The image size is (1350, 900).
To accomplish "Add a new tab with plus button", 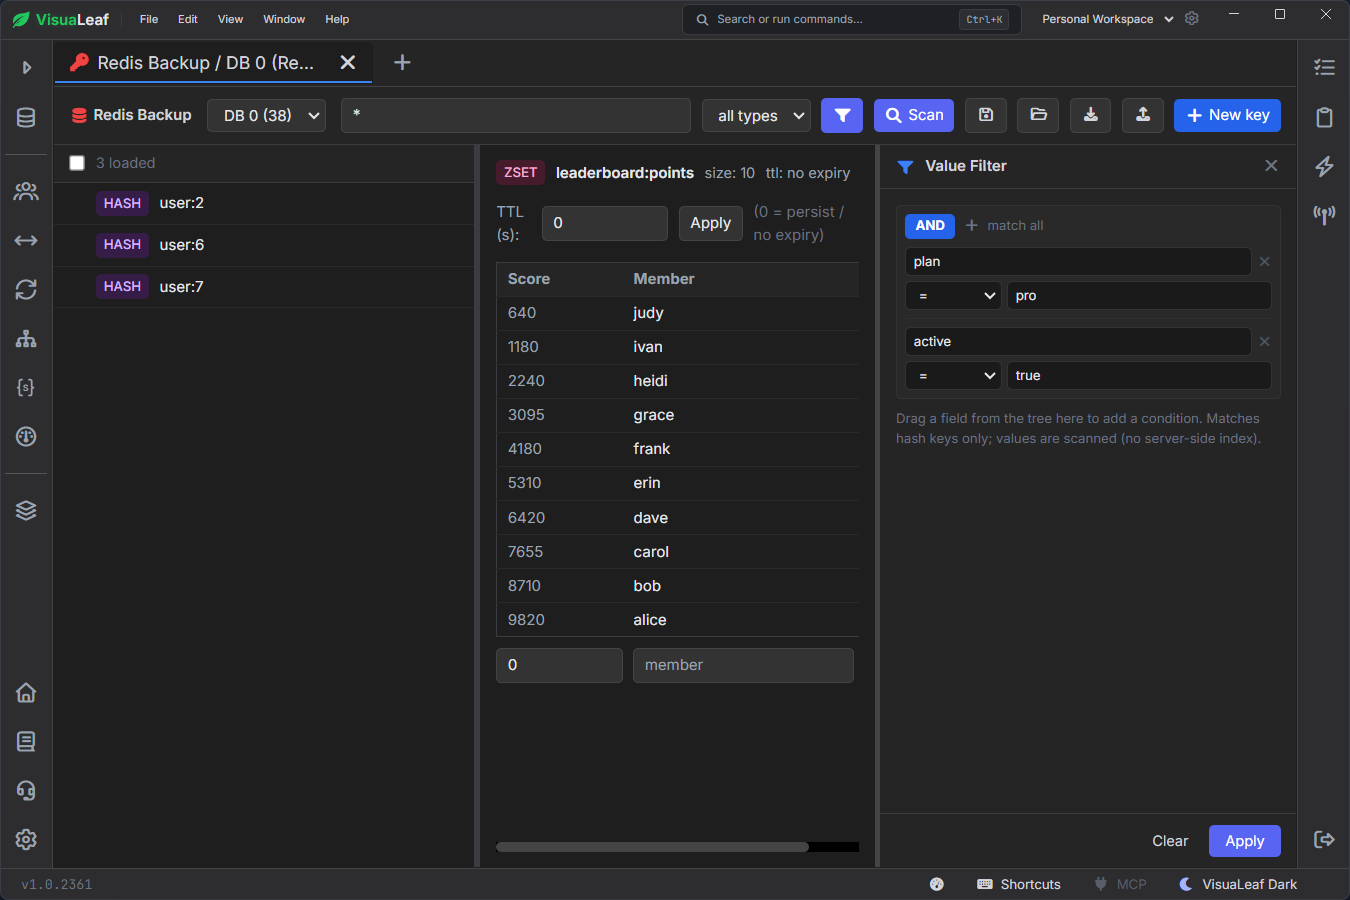I will point(402,63).
